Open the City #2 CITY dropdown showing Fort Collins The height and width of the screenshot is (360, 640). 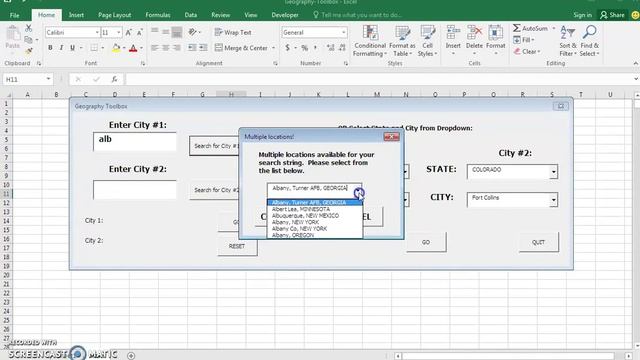pos(553,200)
